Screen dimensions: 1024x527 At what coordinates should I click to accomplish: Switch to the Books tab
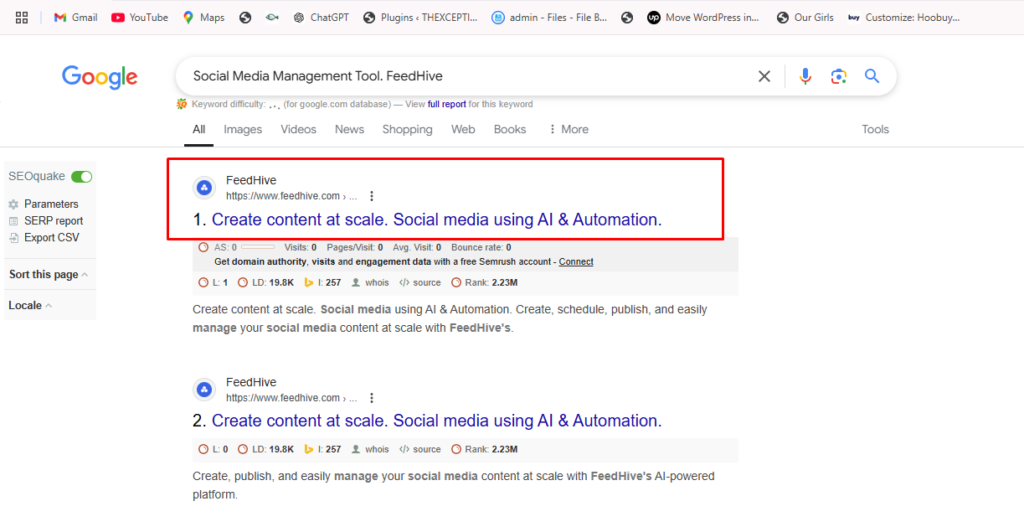point(510,129)
